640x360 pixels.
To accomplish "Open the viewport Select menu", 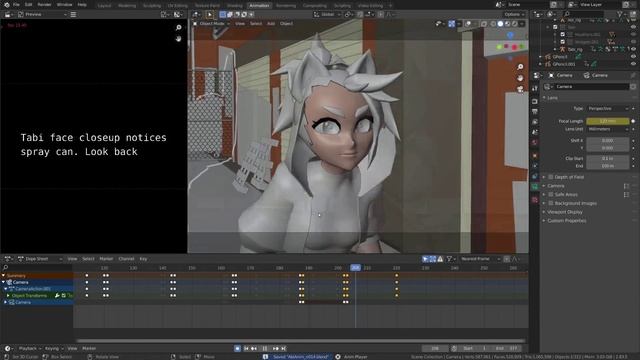I will point(256,24).
